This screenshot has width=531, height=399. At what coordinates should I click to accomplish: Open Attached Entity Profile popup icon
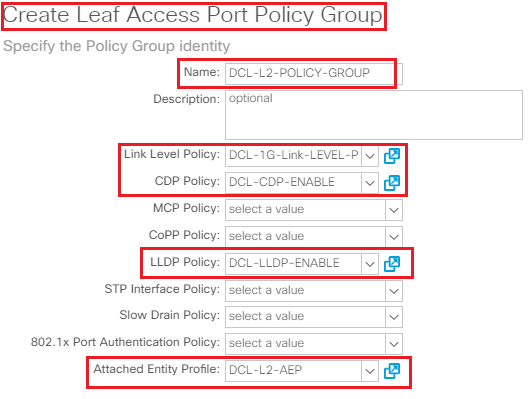coord(392,371)
